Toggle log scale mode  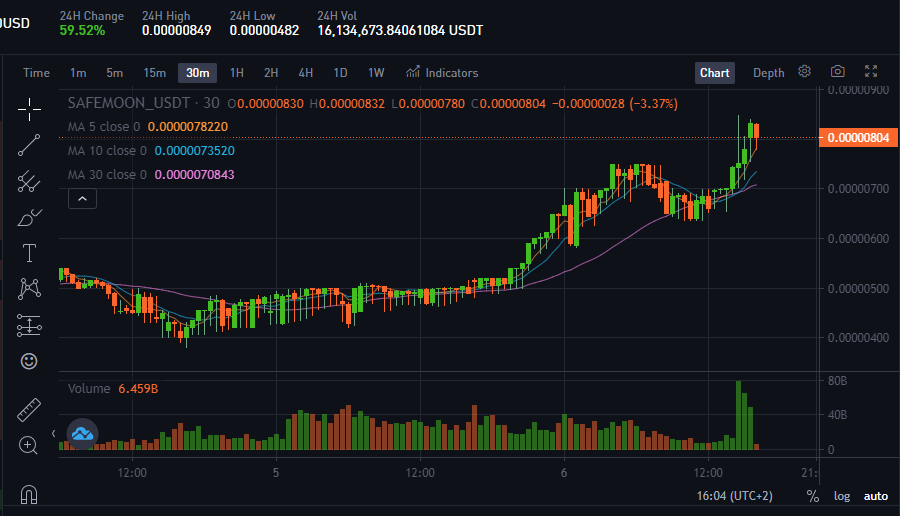[x=842, y=496]
